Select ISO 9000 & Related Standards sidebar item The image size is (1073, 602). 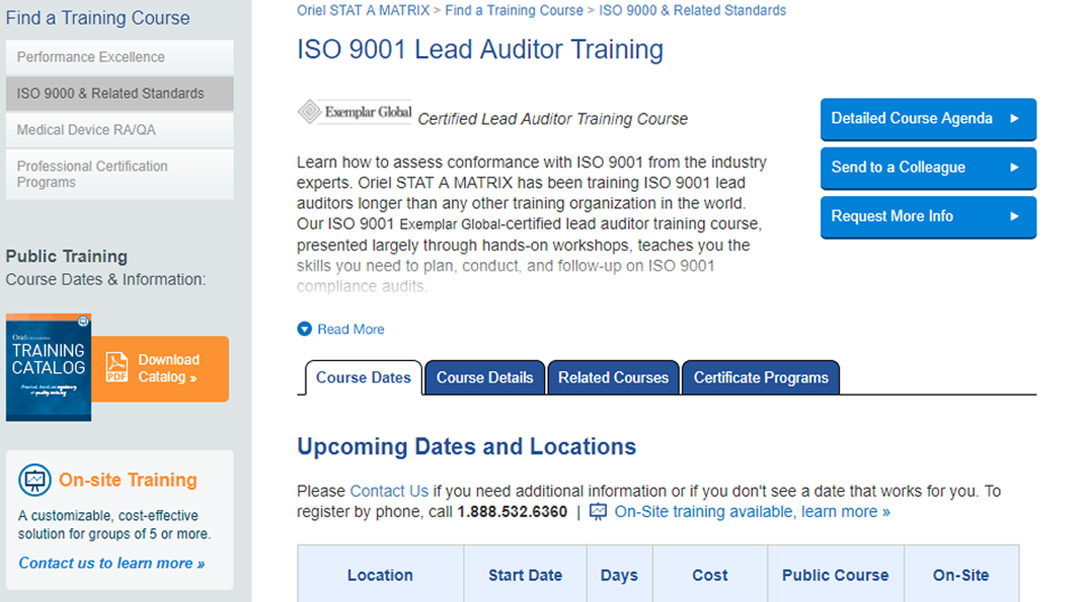coord(120,94)
